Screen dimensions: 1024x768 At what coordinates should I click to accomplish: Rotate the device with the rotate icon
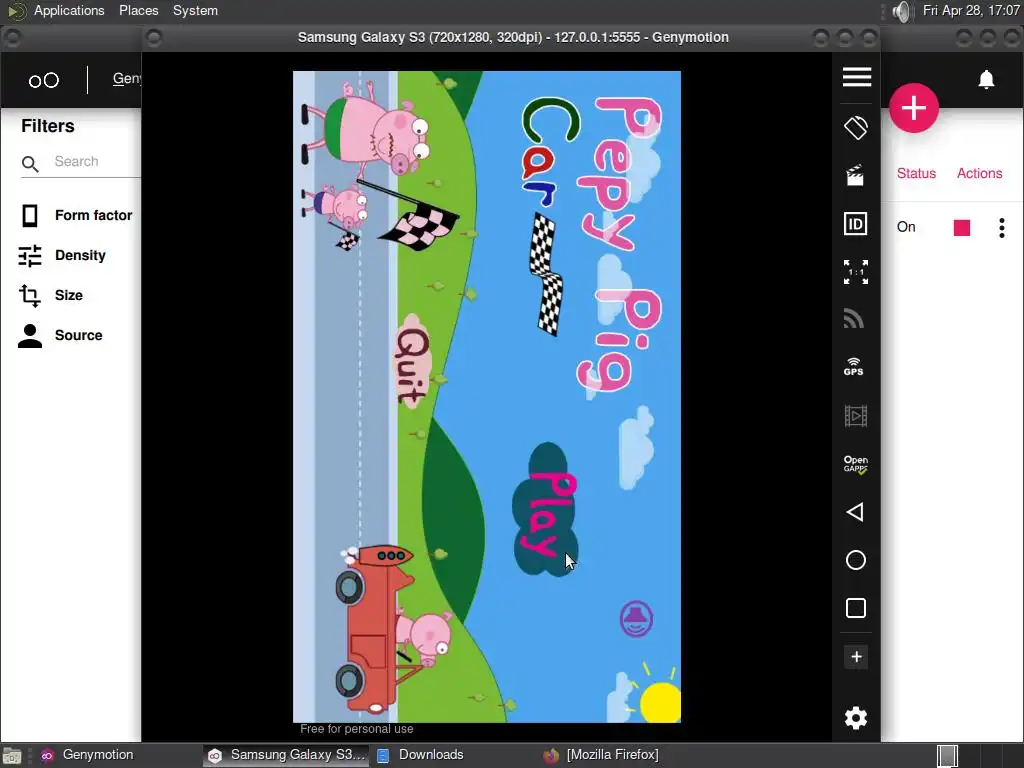pyautogui.click(x=856, y=127)
